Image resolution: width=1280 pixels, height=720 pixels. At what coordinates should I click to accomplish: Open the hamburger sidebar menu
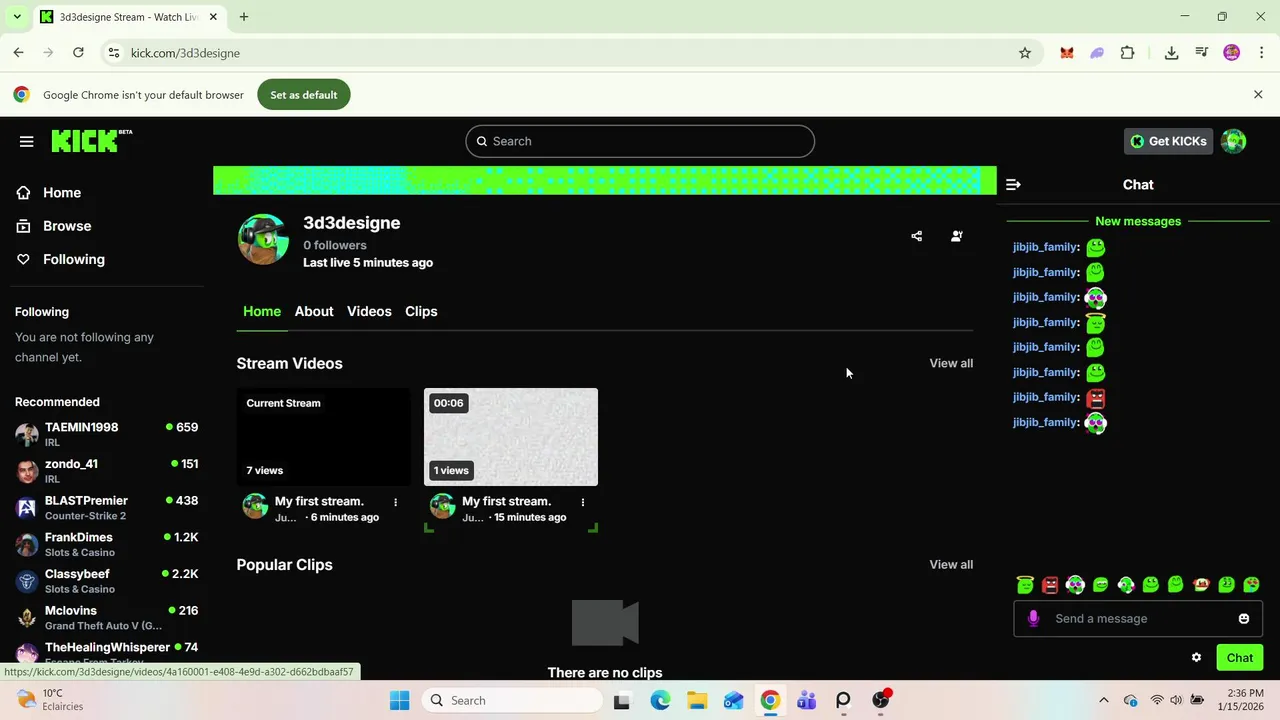pyautogui.click(x=27, y=141)
